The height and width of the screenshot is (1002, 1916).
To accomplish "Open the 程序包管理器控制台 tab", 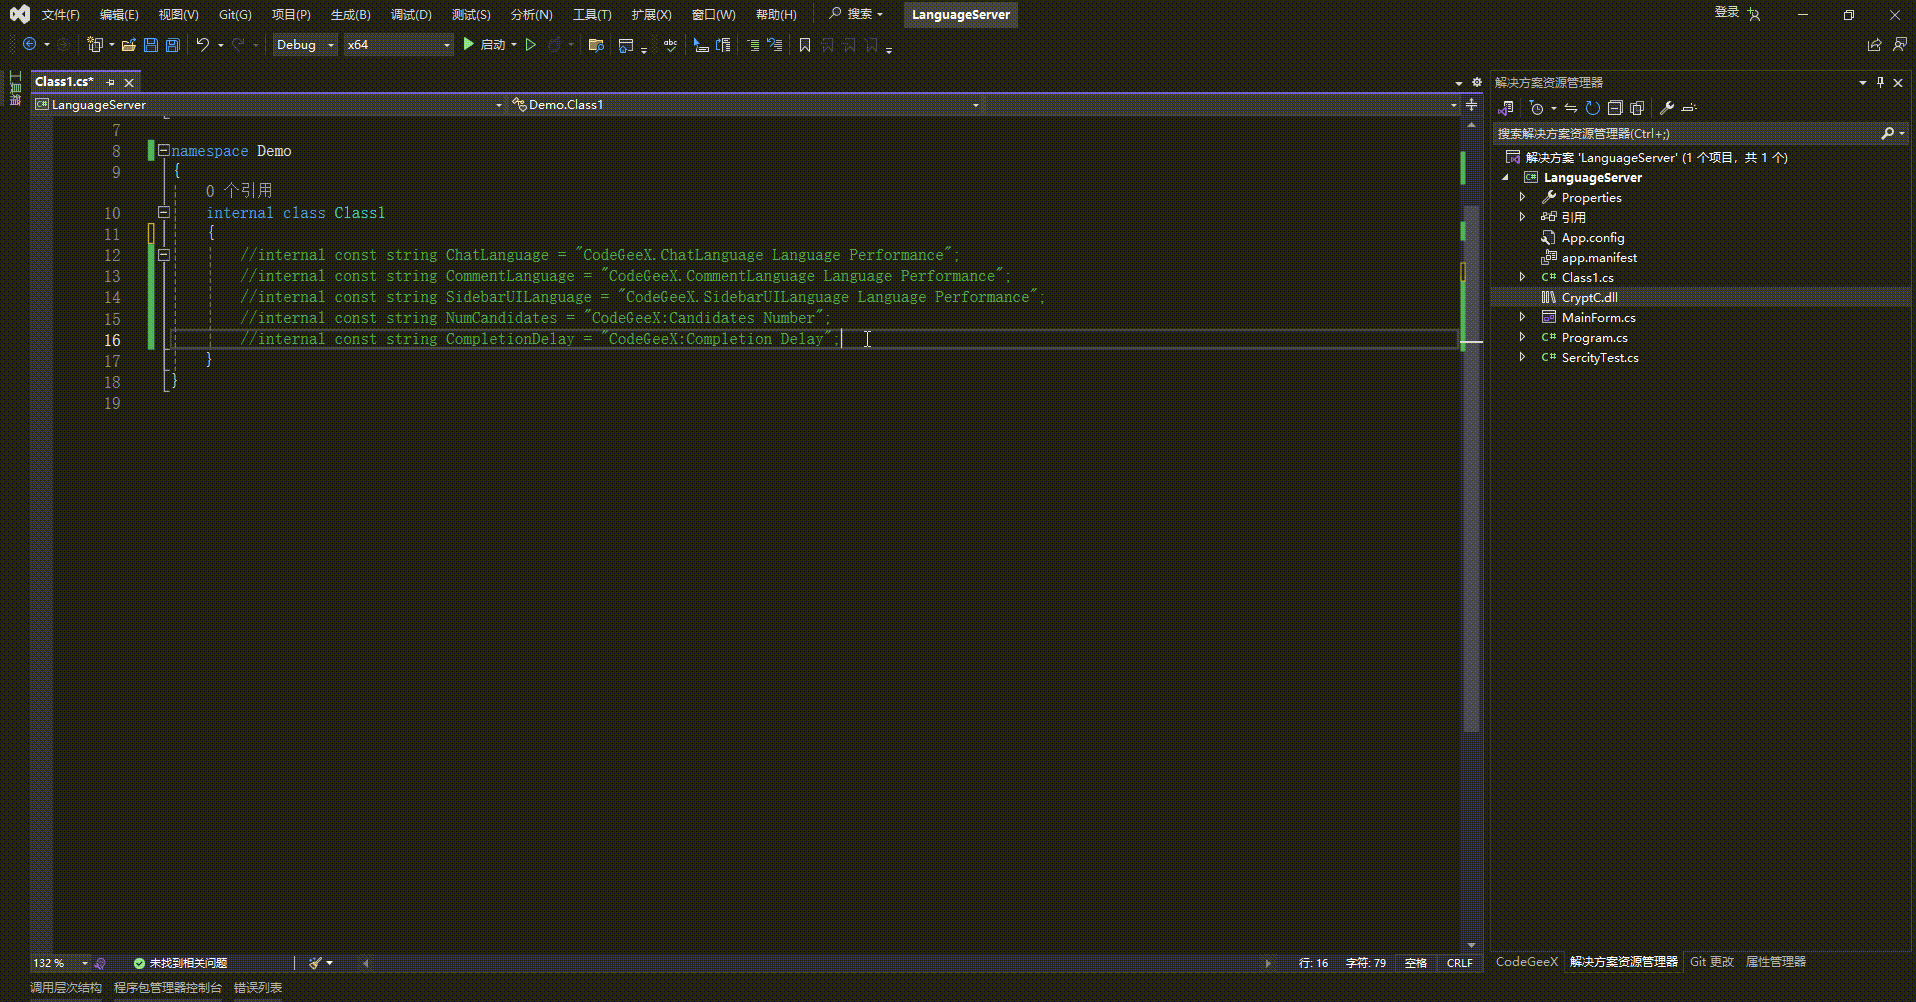I will (x=168, y=988).
